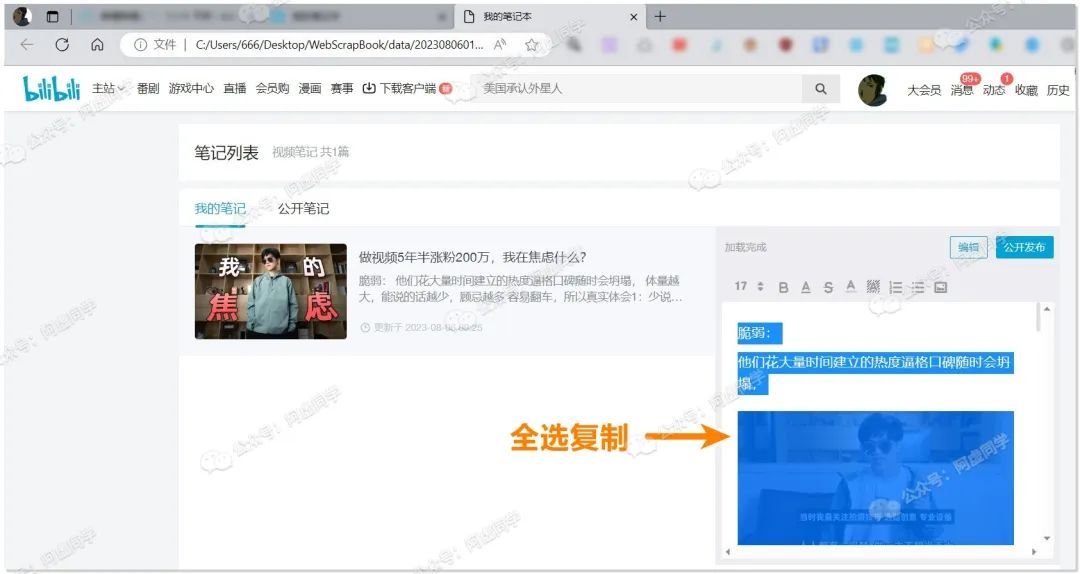Insert an image into the note
This screenshot has height=574, width=1080.
(x=941, y=287)
